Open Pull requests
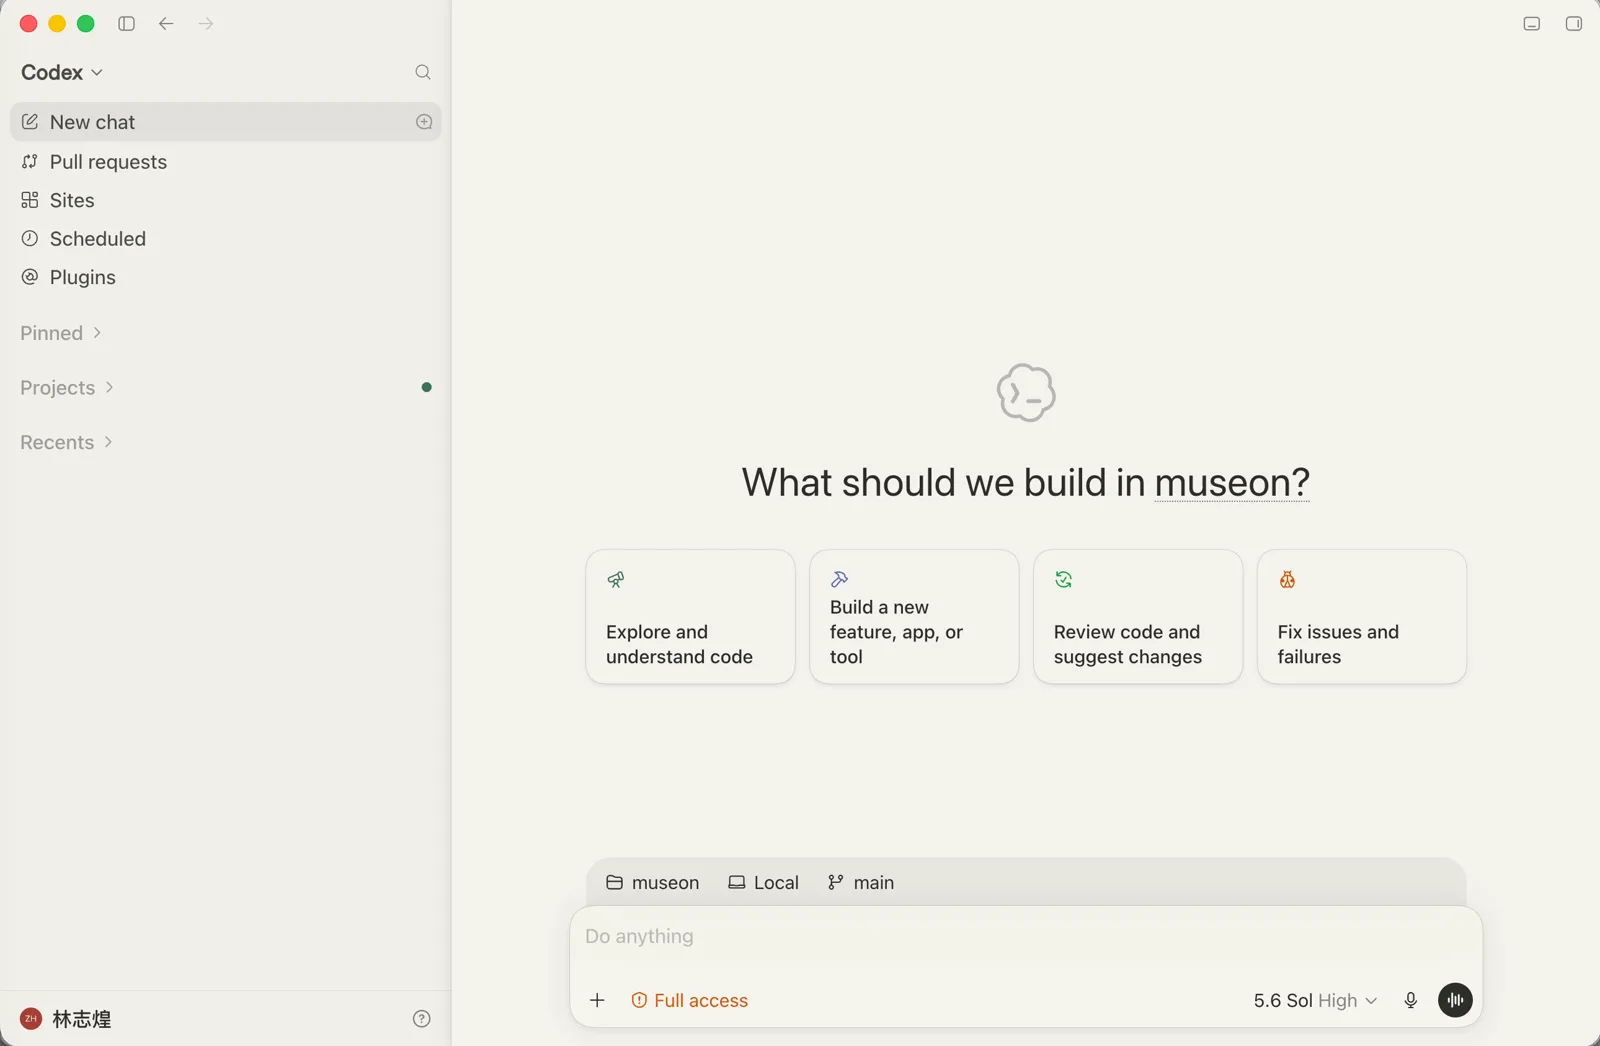 (x=225, y=162)
